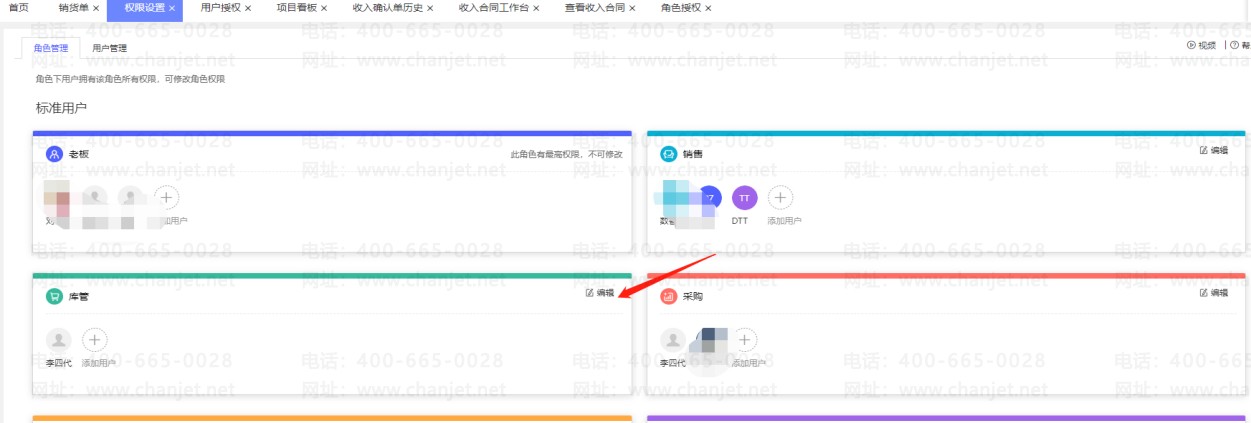The width and height of the screenshot is (1251, 423).
Task: Add a user to 采购 role
Action: (746, 340)
